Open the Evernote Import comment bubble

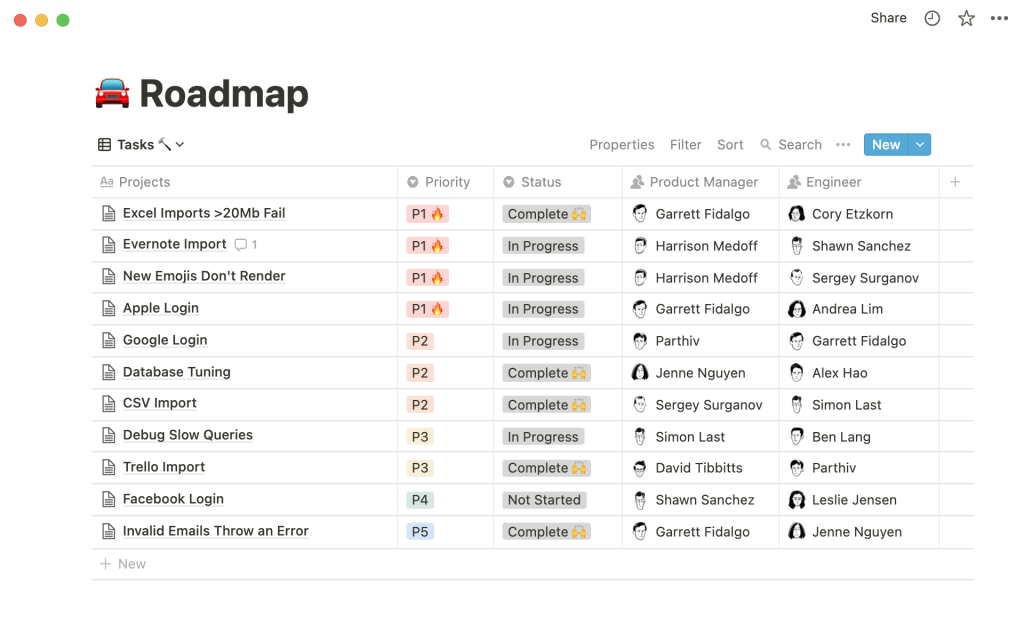point(241,245)
